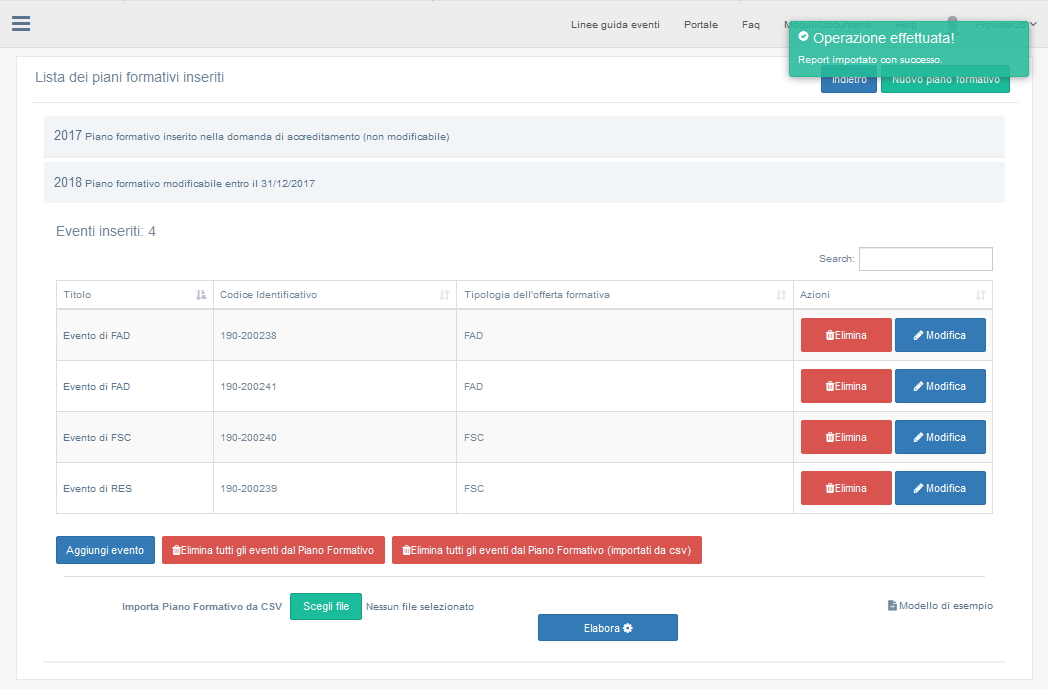Screen dimensions: 1048x689
Task: Click the Aggiungi evento button
Action: point(105,550)
